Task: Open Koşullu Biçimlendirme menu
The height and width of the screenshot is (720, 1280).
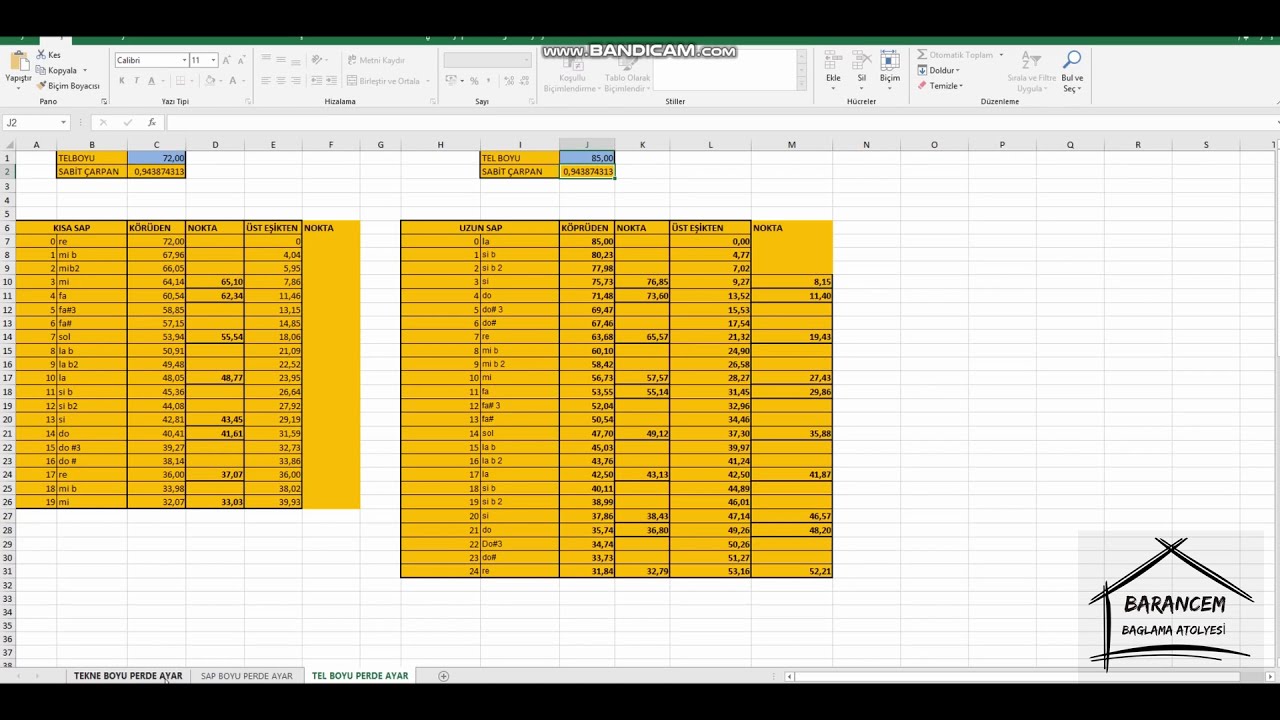Action: pyautogui.click(x=571, y=71)
